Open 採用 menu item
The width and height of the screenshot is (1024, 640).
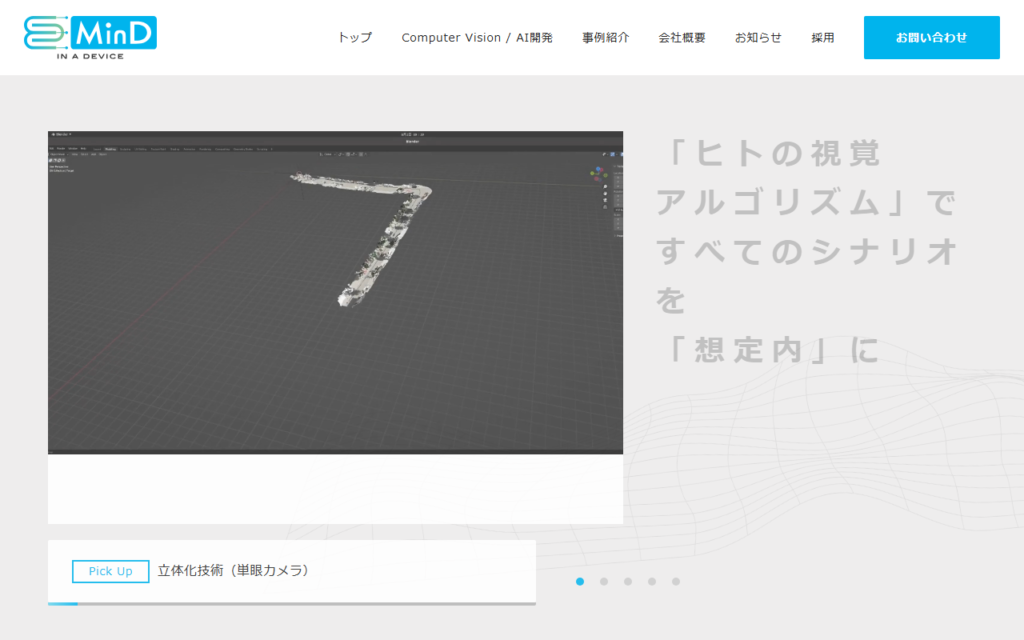[823, 38]
